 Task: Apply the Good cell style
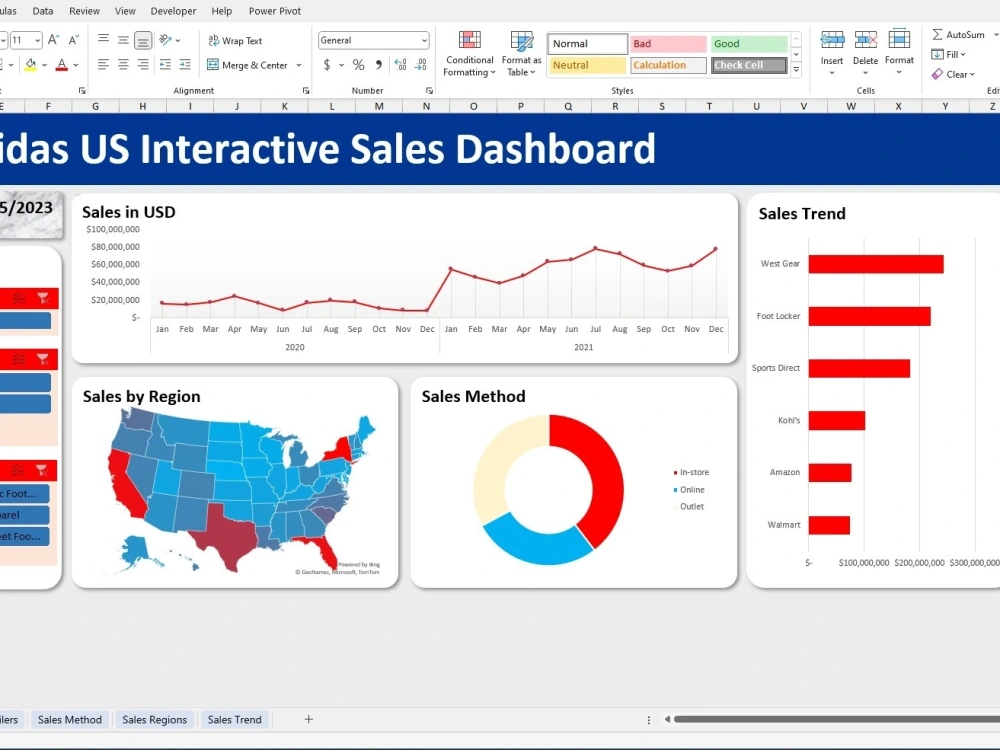[748, 43]
